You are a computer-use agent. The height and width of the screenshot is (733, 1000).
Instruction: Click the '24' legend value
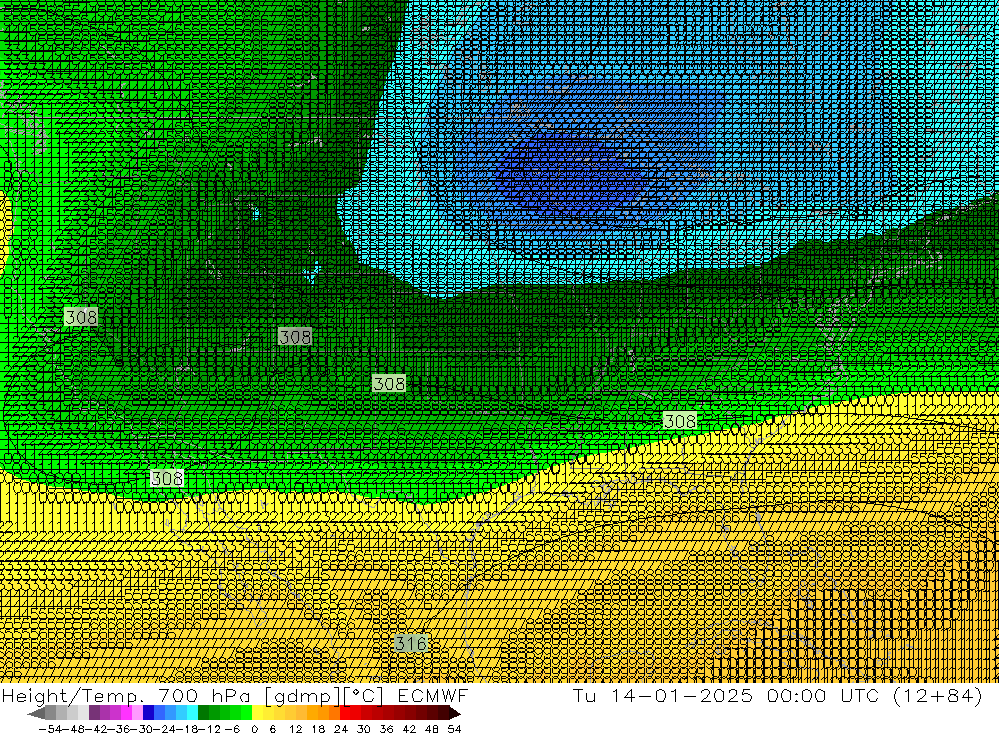pos(341,729)
